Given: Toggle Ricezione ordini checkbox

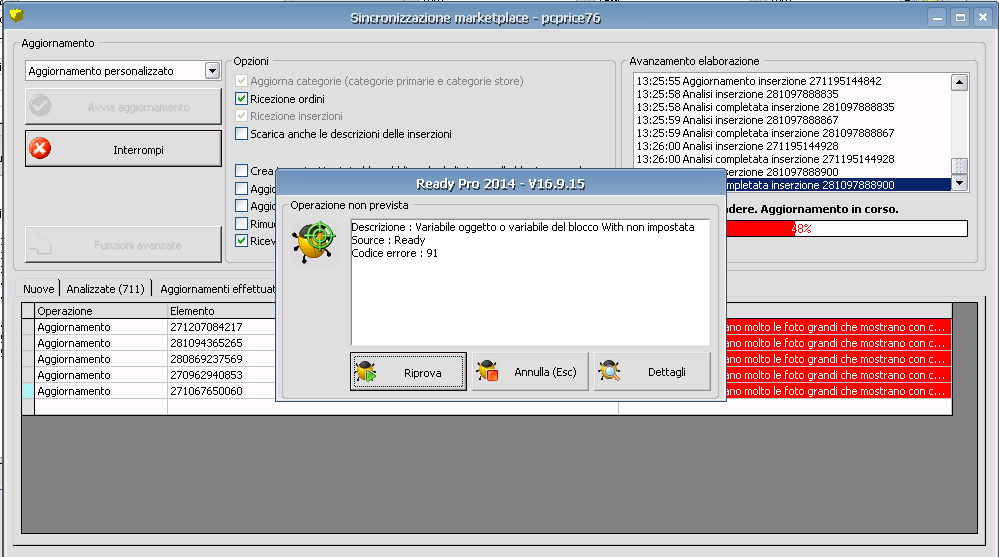Looking at the screenshot, I should tap(241, 99).
